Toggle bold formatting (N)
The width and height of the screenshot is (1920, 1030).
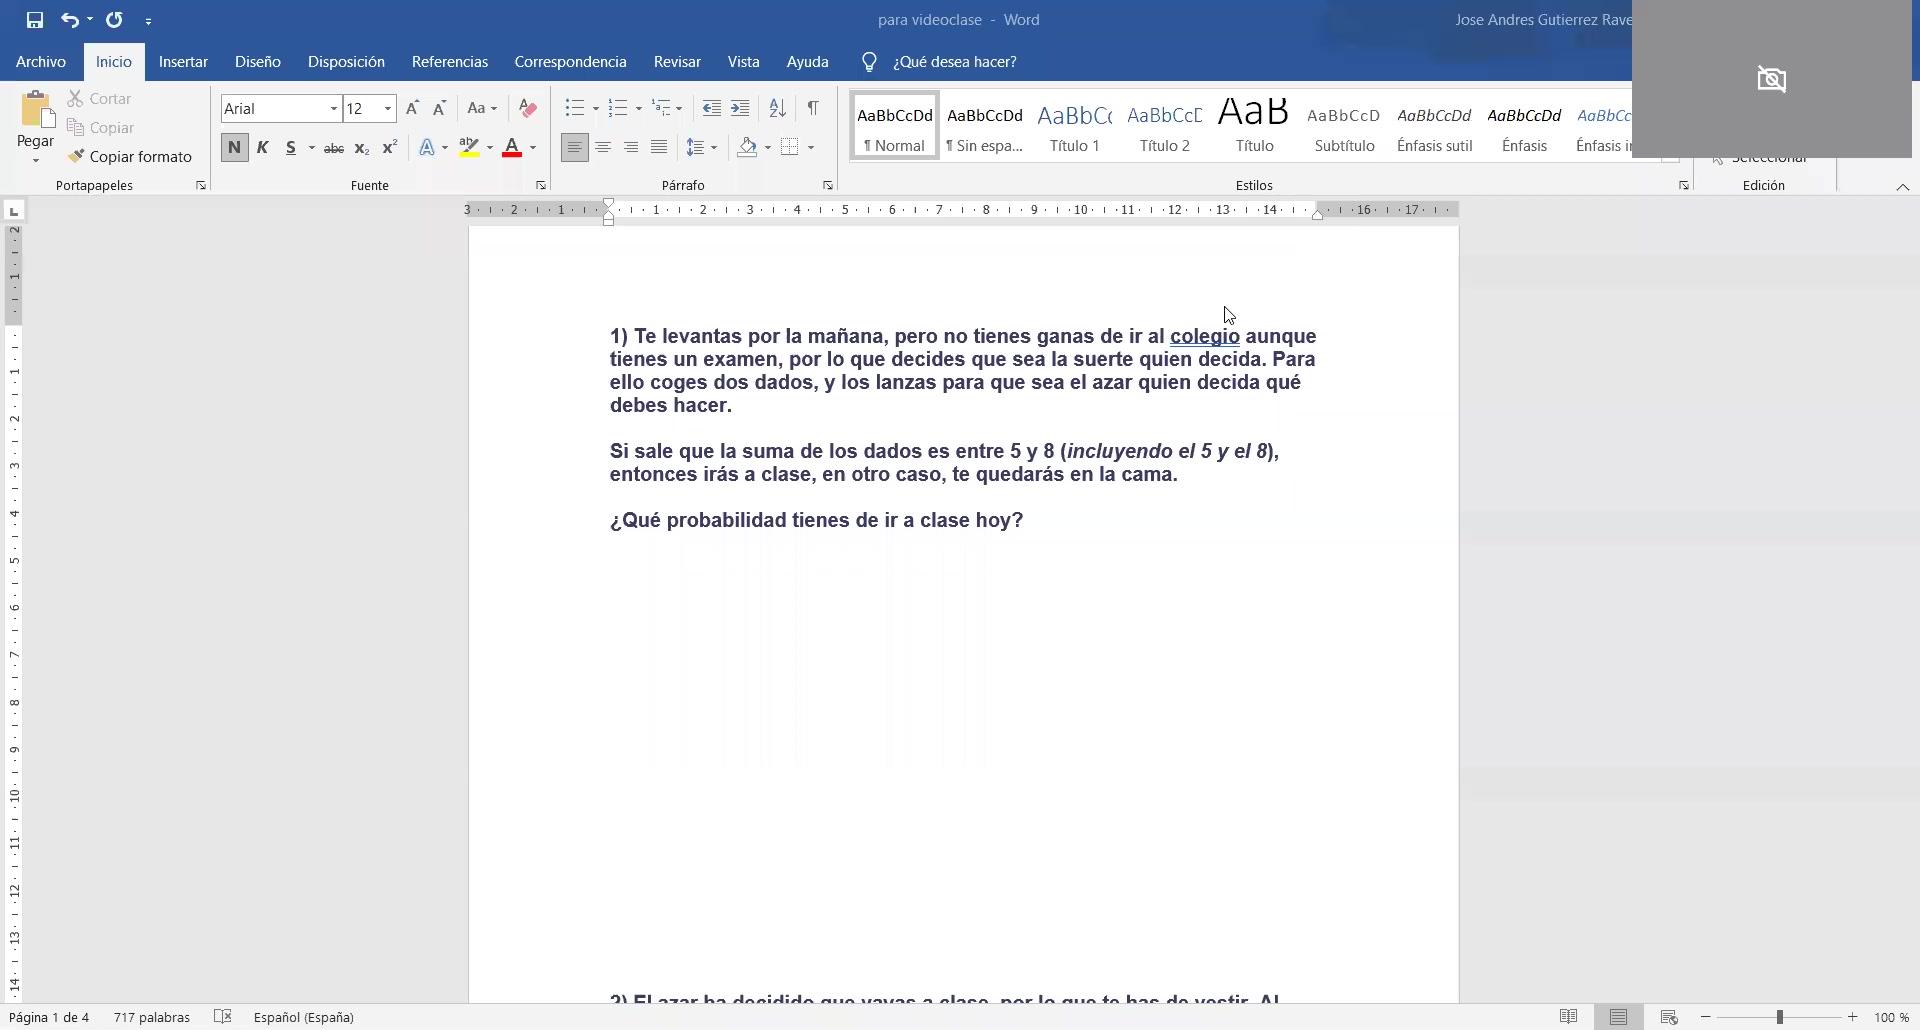click(x=234, y=148)
